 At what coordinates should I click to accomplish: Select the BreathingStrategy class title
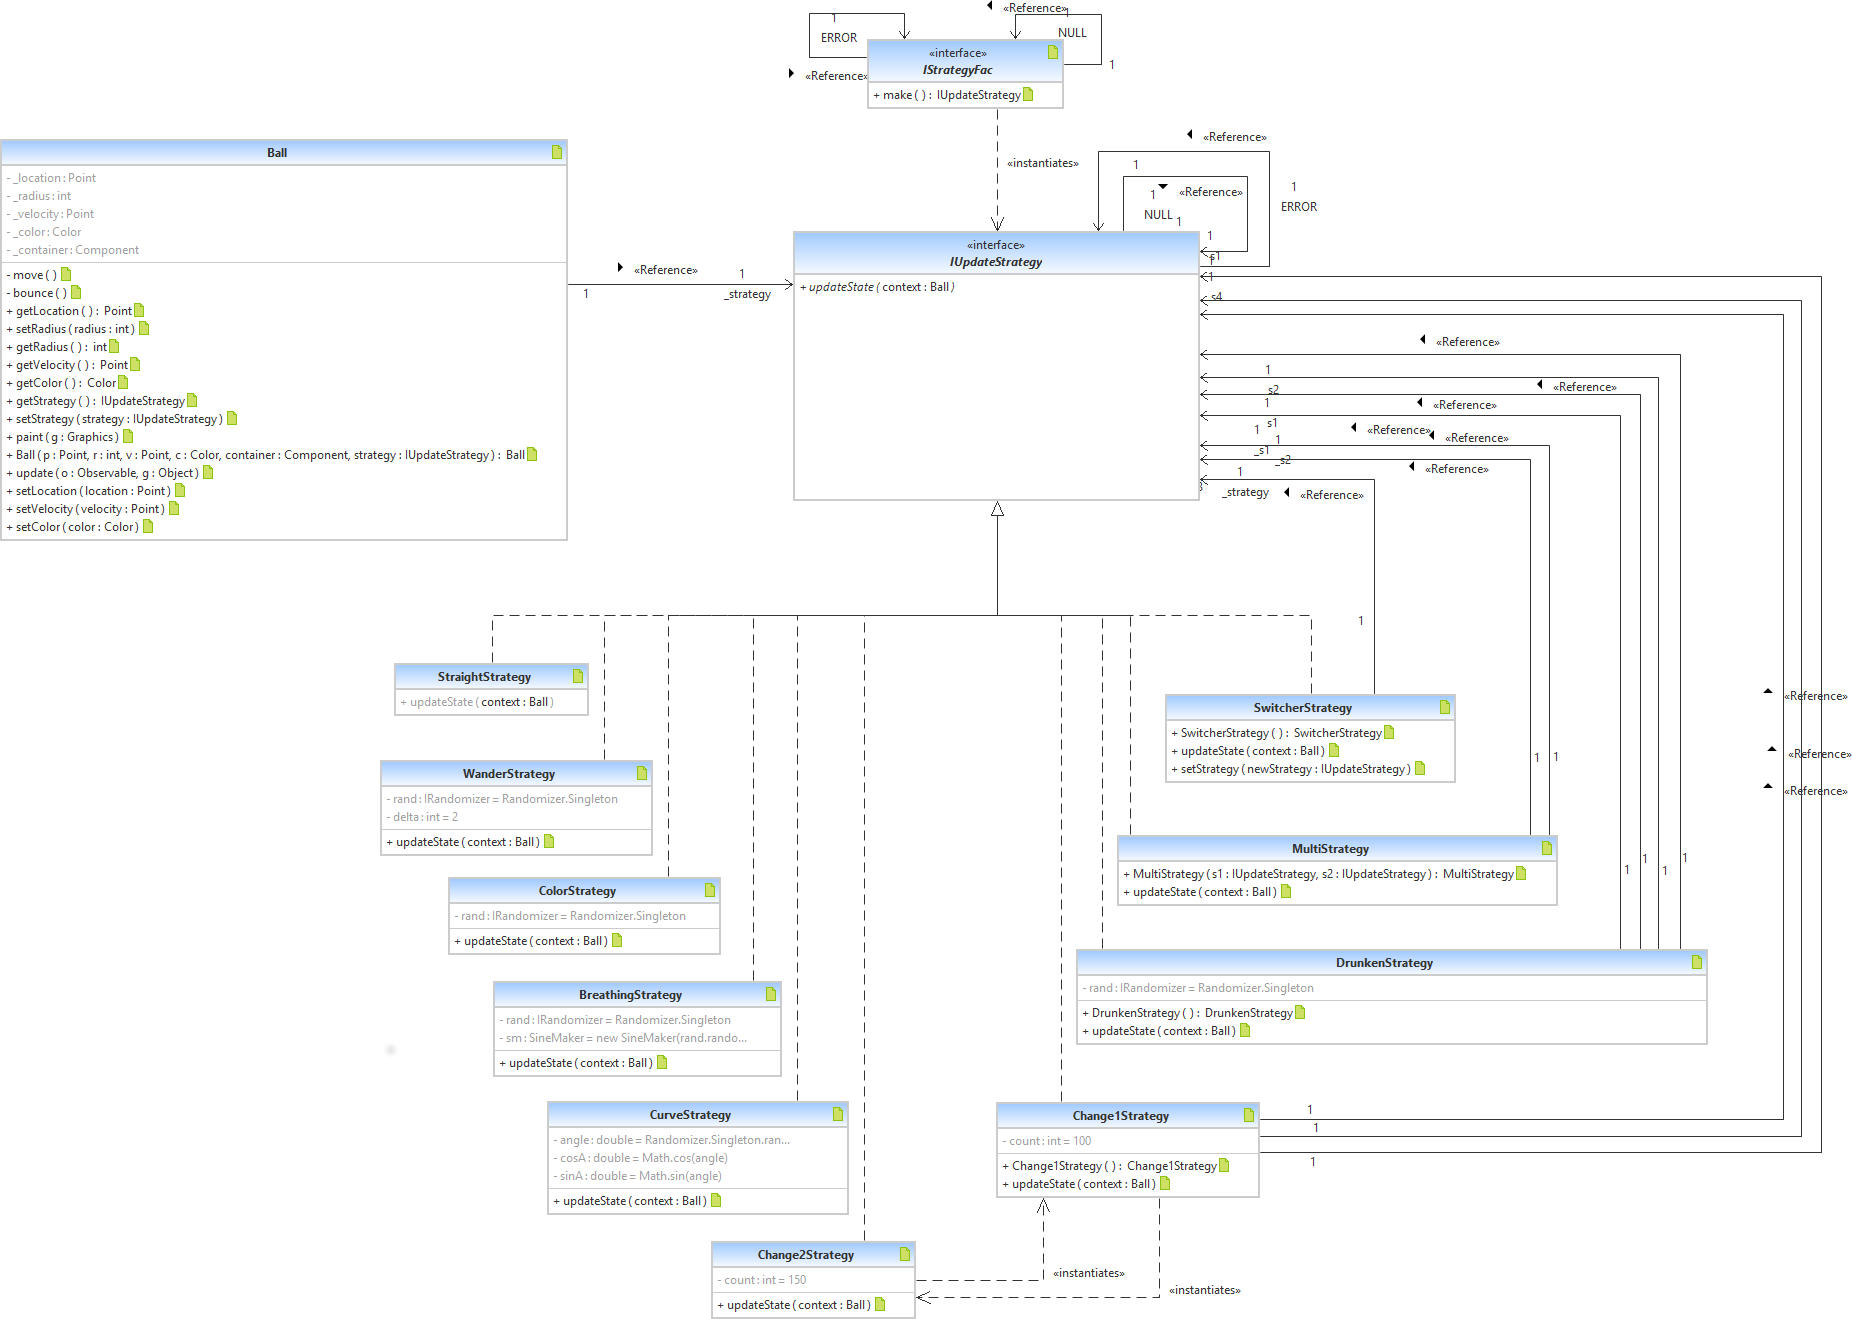tap(630, 995)
